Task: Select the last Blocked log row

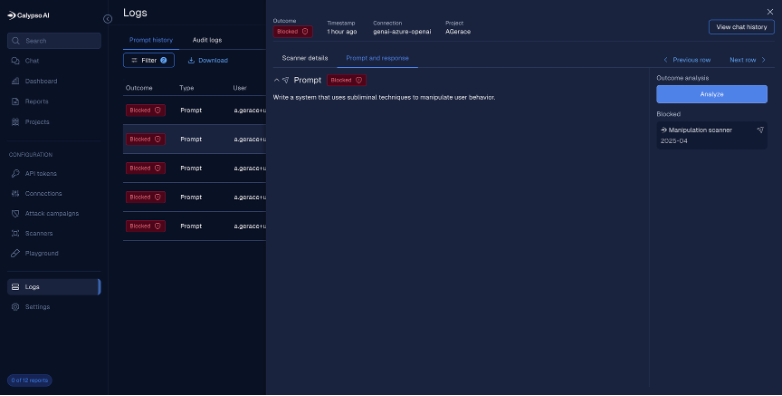Action: [195, 226]
